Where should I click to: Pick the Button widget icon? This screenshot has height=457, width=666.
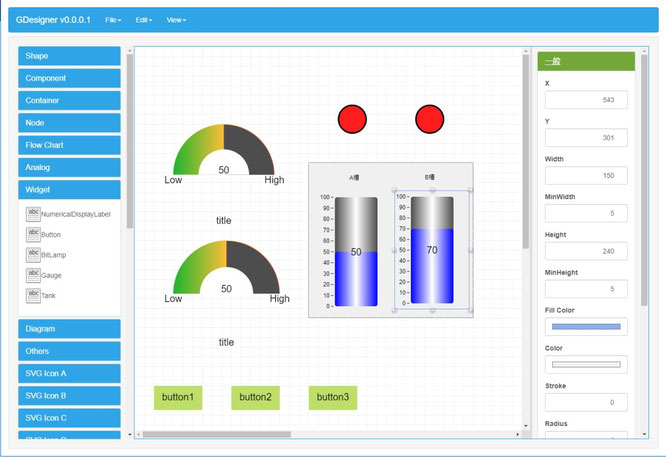(x=34, y=234)
